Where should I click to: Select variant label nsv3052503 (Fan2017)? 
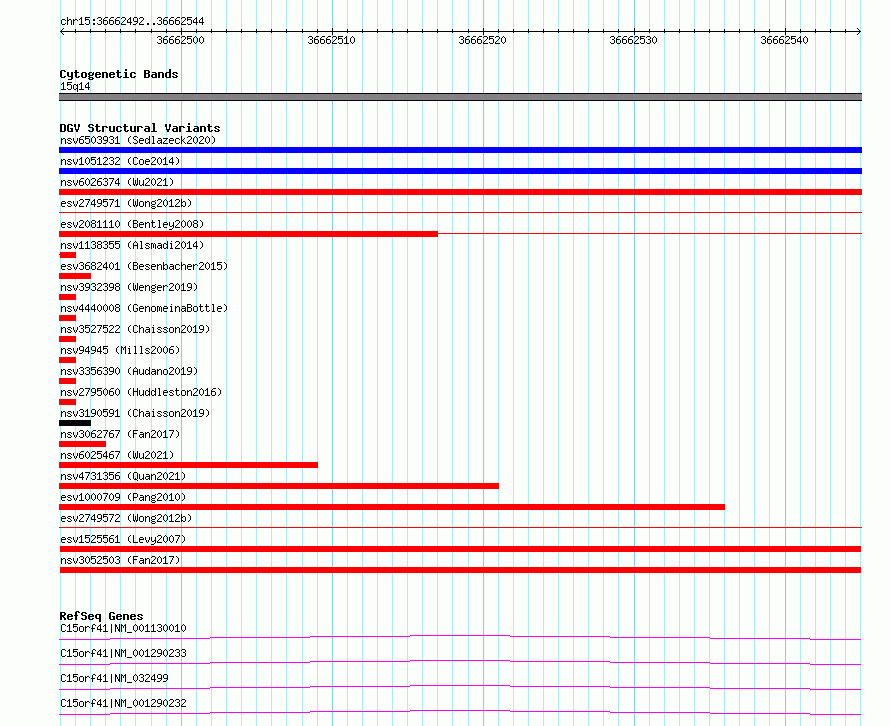tap(120, 560)
